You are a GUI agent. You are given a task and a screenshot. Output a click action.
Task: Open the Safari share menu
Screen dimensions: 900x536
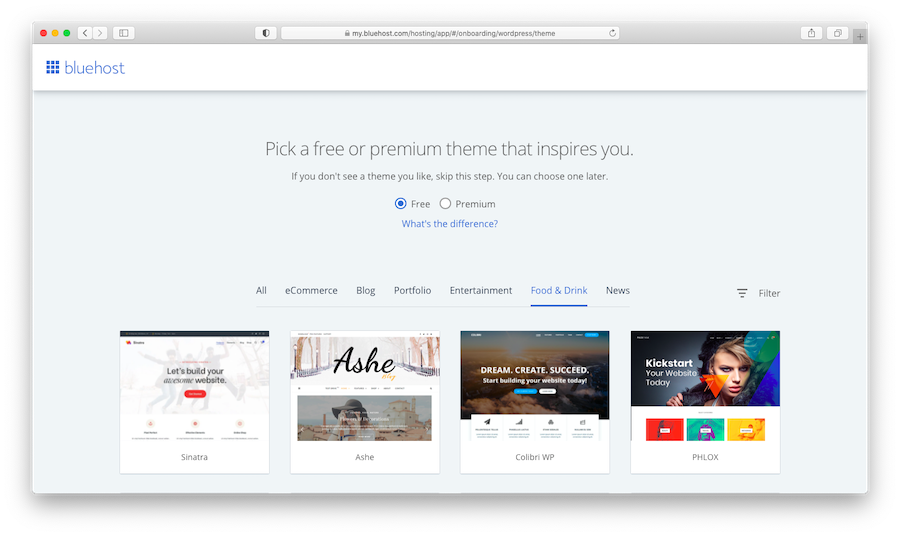811,33
